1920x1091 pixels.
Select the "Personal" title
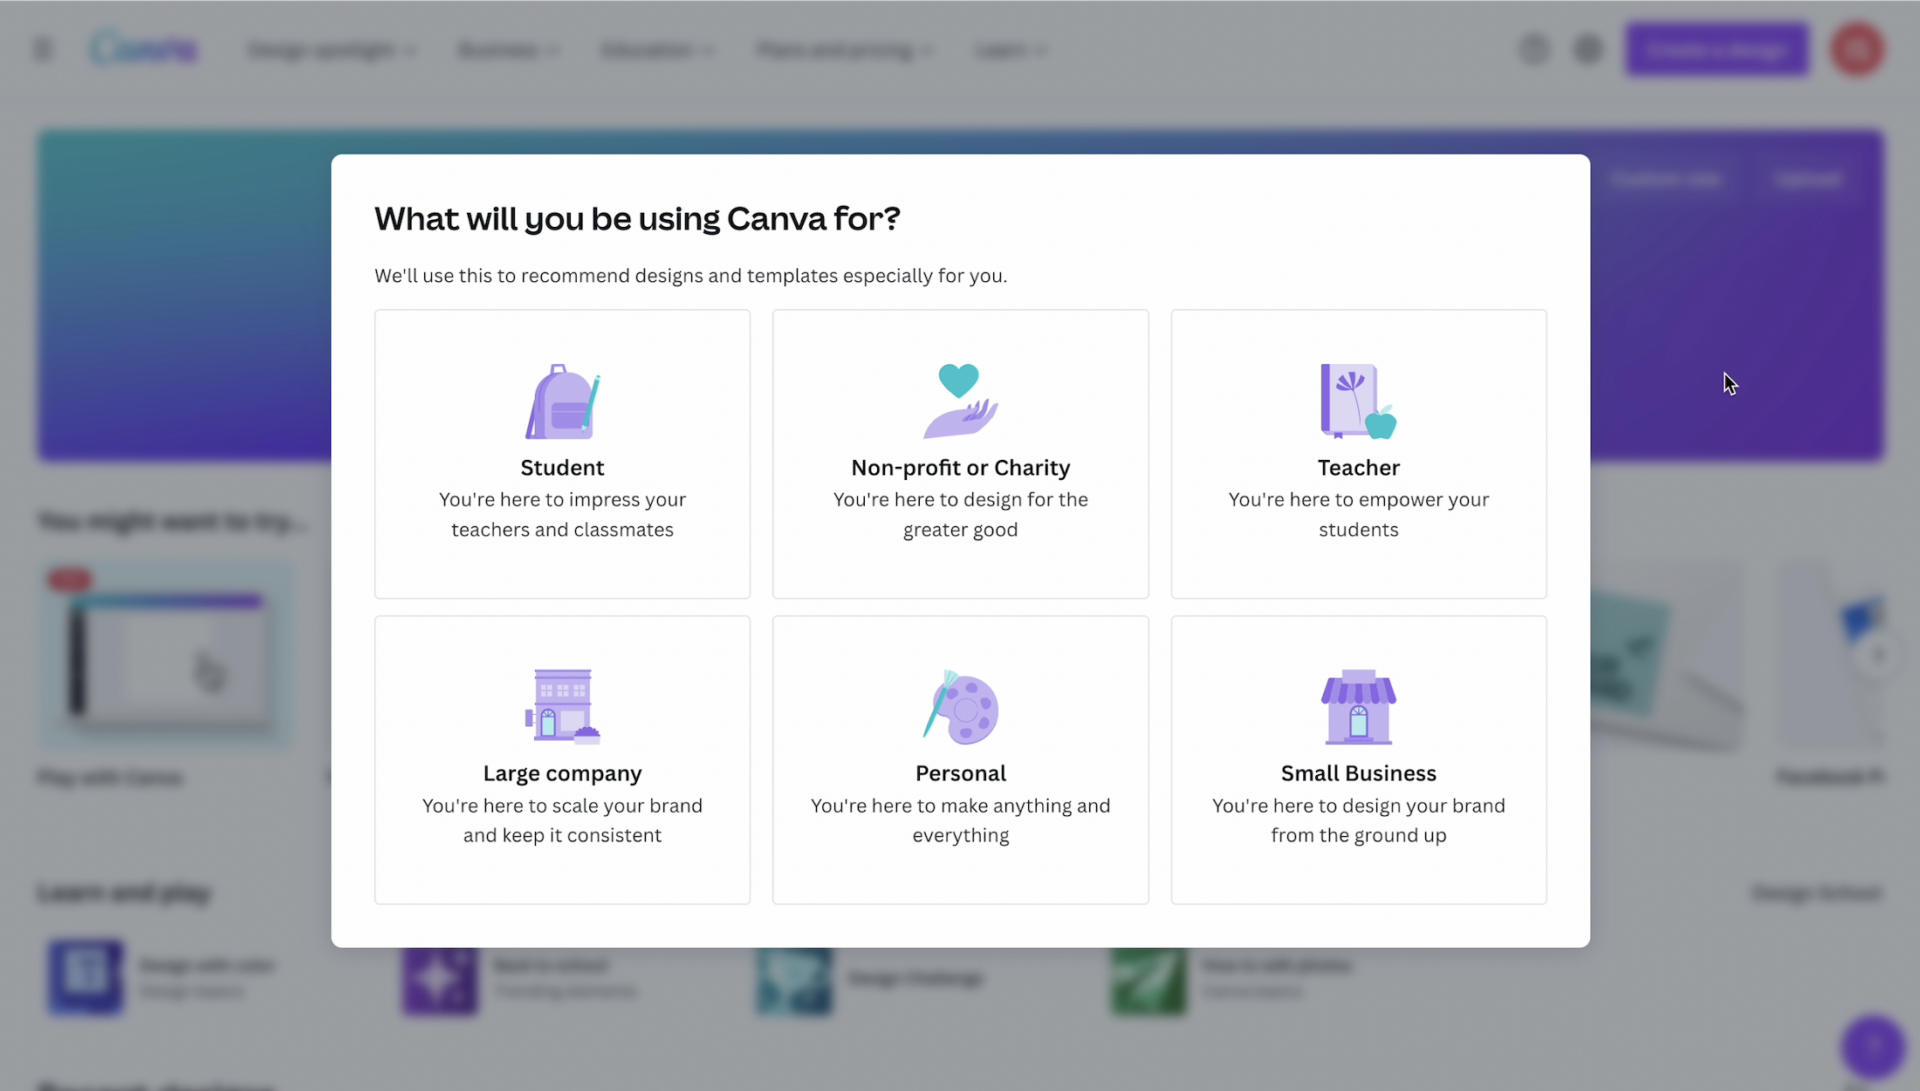coord(960,773)
